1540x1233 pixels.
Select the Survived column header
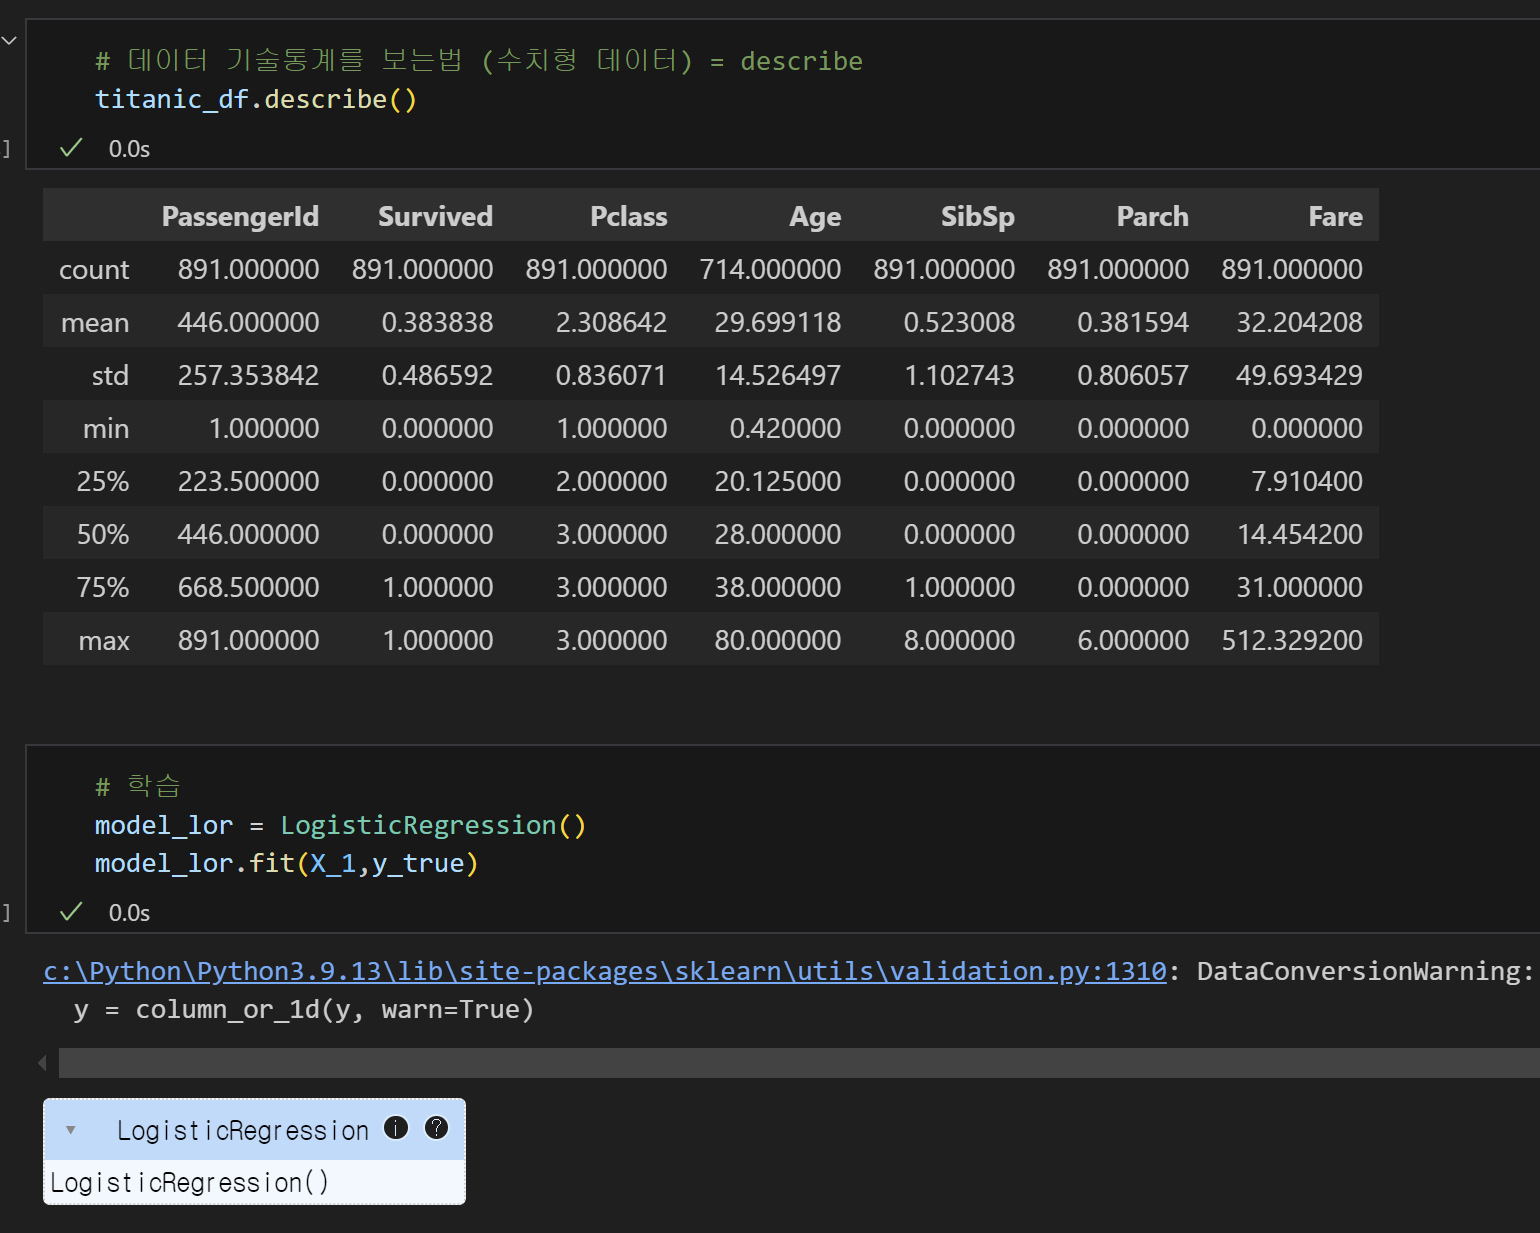pos(435,216)
